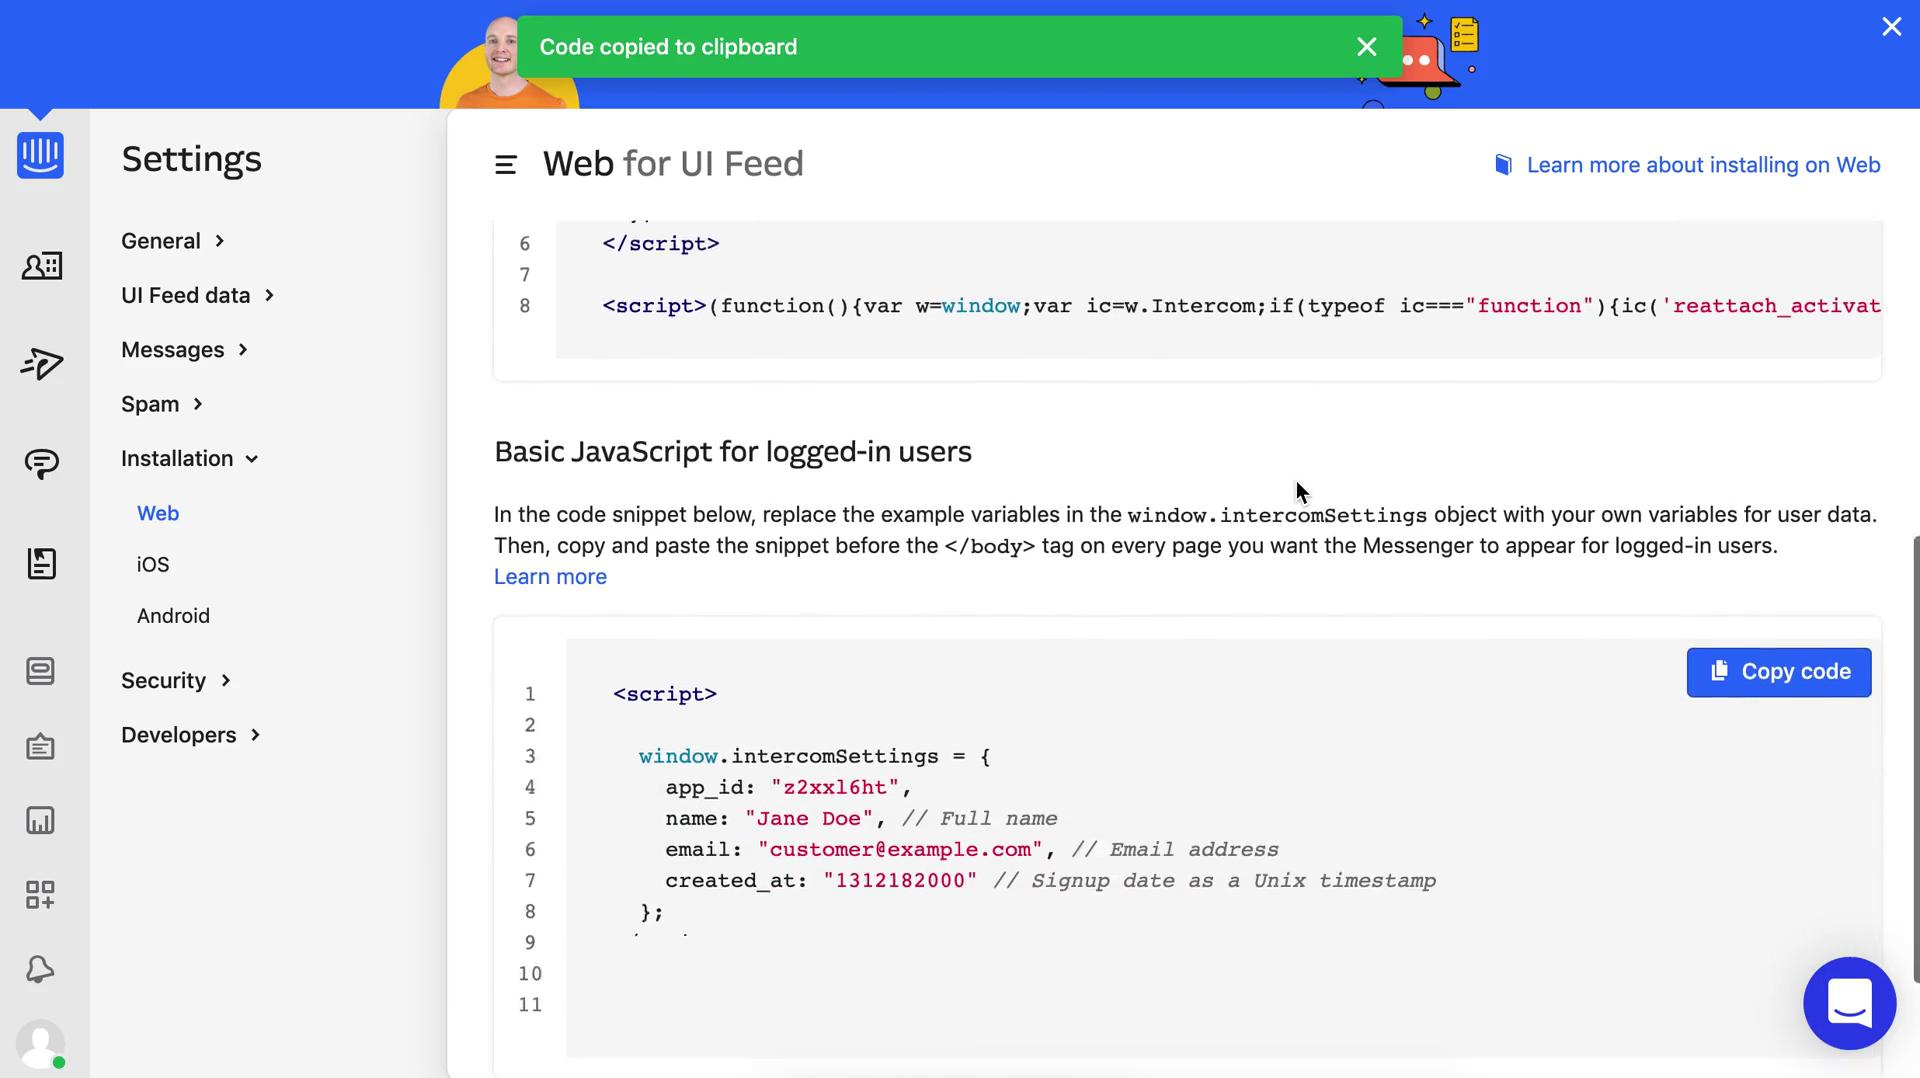Expand the Spam settings section

tap(162, 404)
